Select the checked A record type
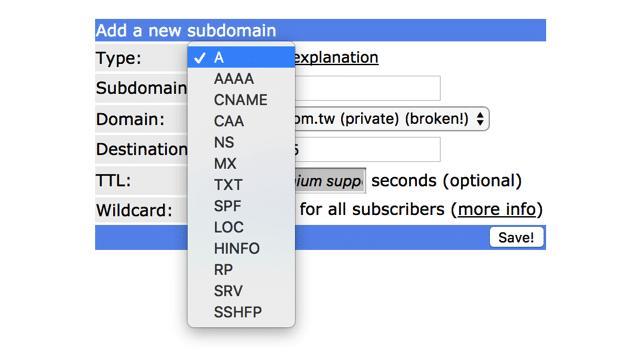Image resolution: width=640 pixels, height=360 pixels. point(241,58)
